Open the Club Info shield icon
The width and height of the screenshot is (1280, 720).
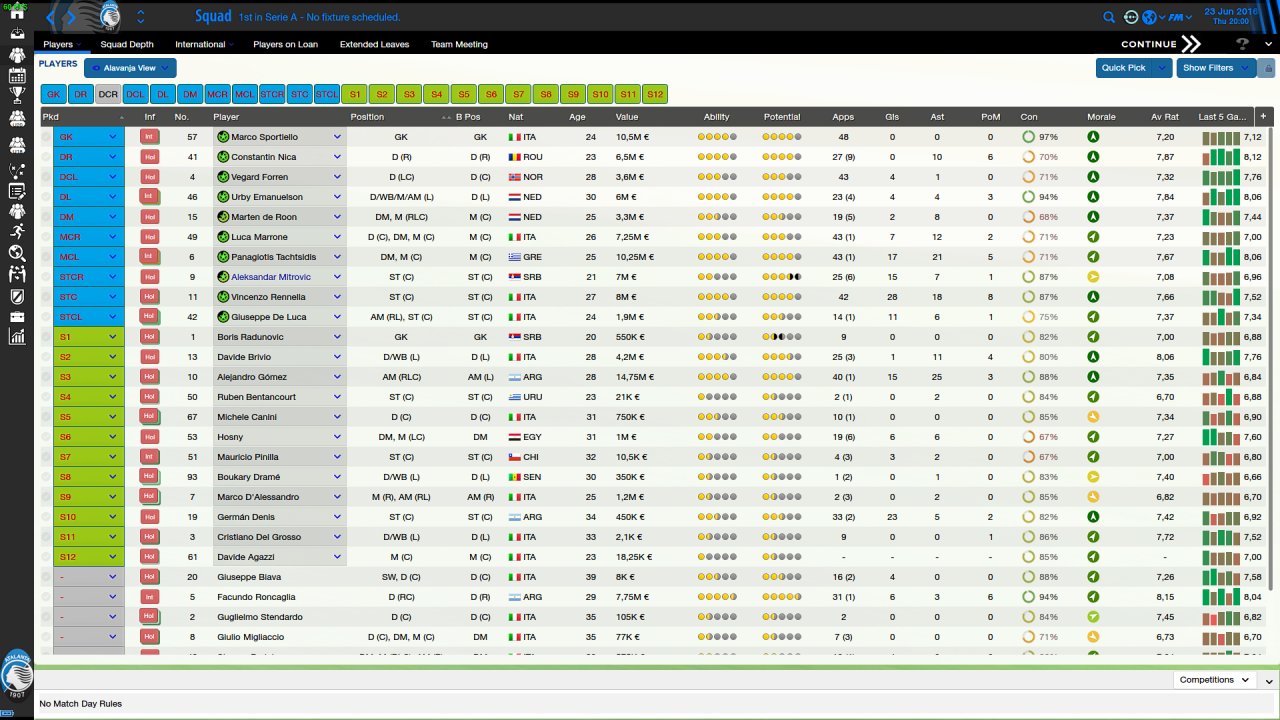tap(16, 296)
